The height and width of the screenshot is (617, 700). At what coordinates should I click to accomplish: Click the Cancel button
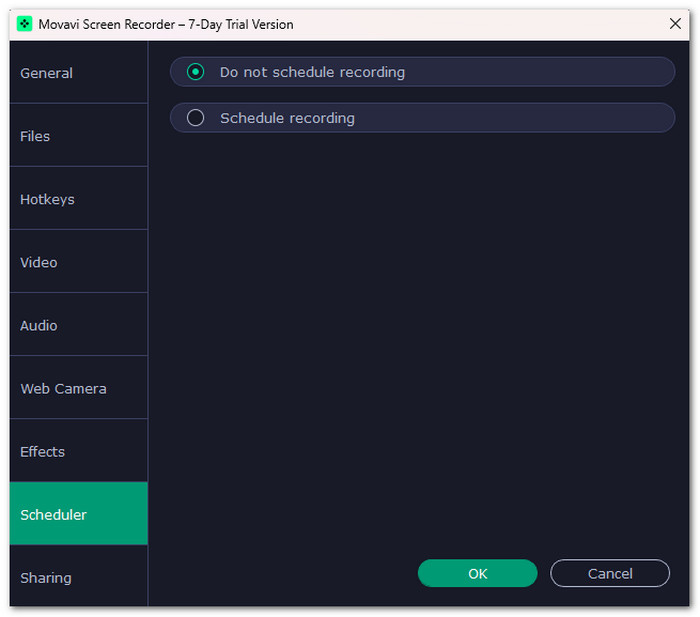pyautogui.click(x=610, y=573)
